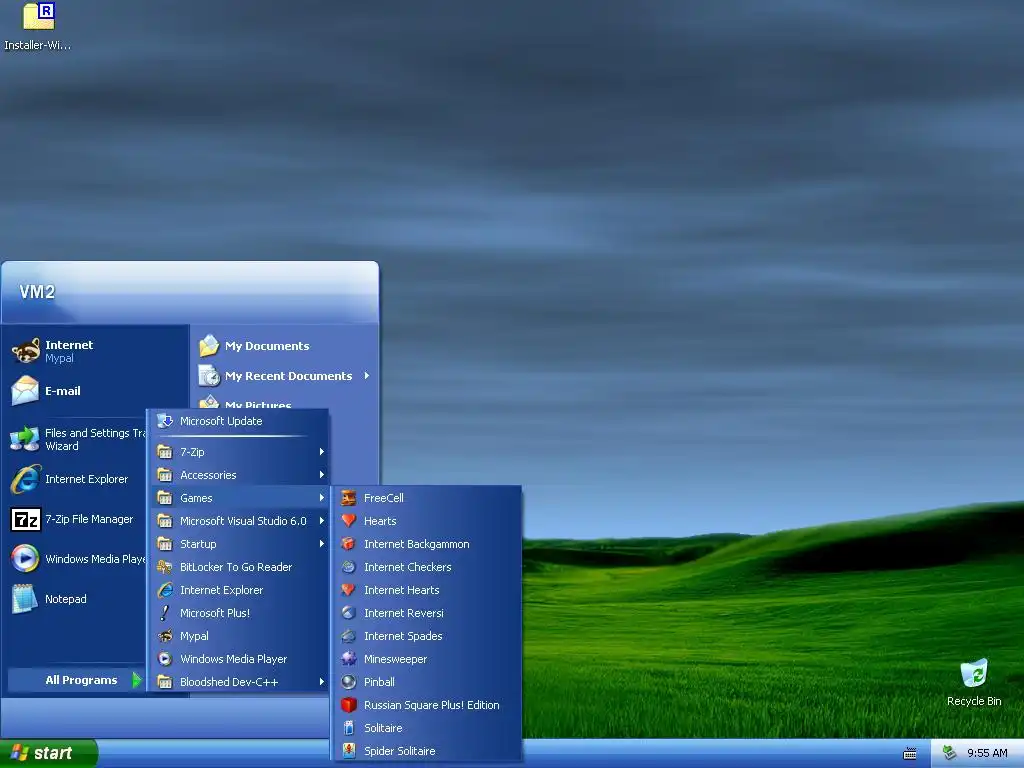The image size is (1024, 768).
Task: Click the BitLocker To Go Reader icon
Action: click(165, 566)
